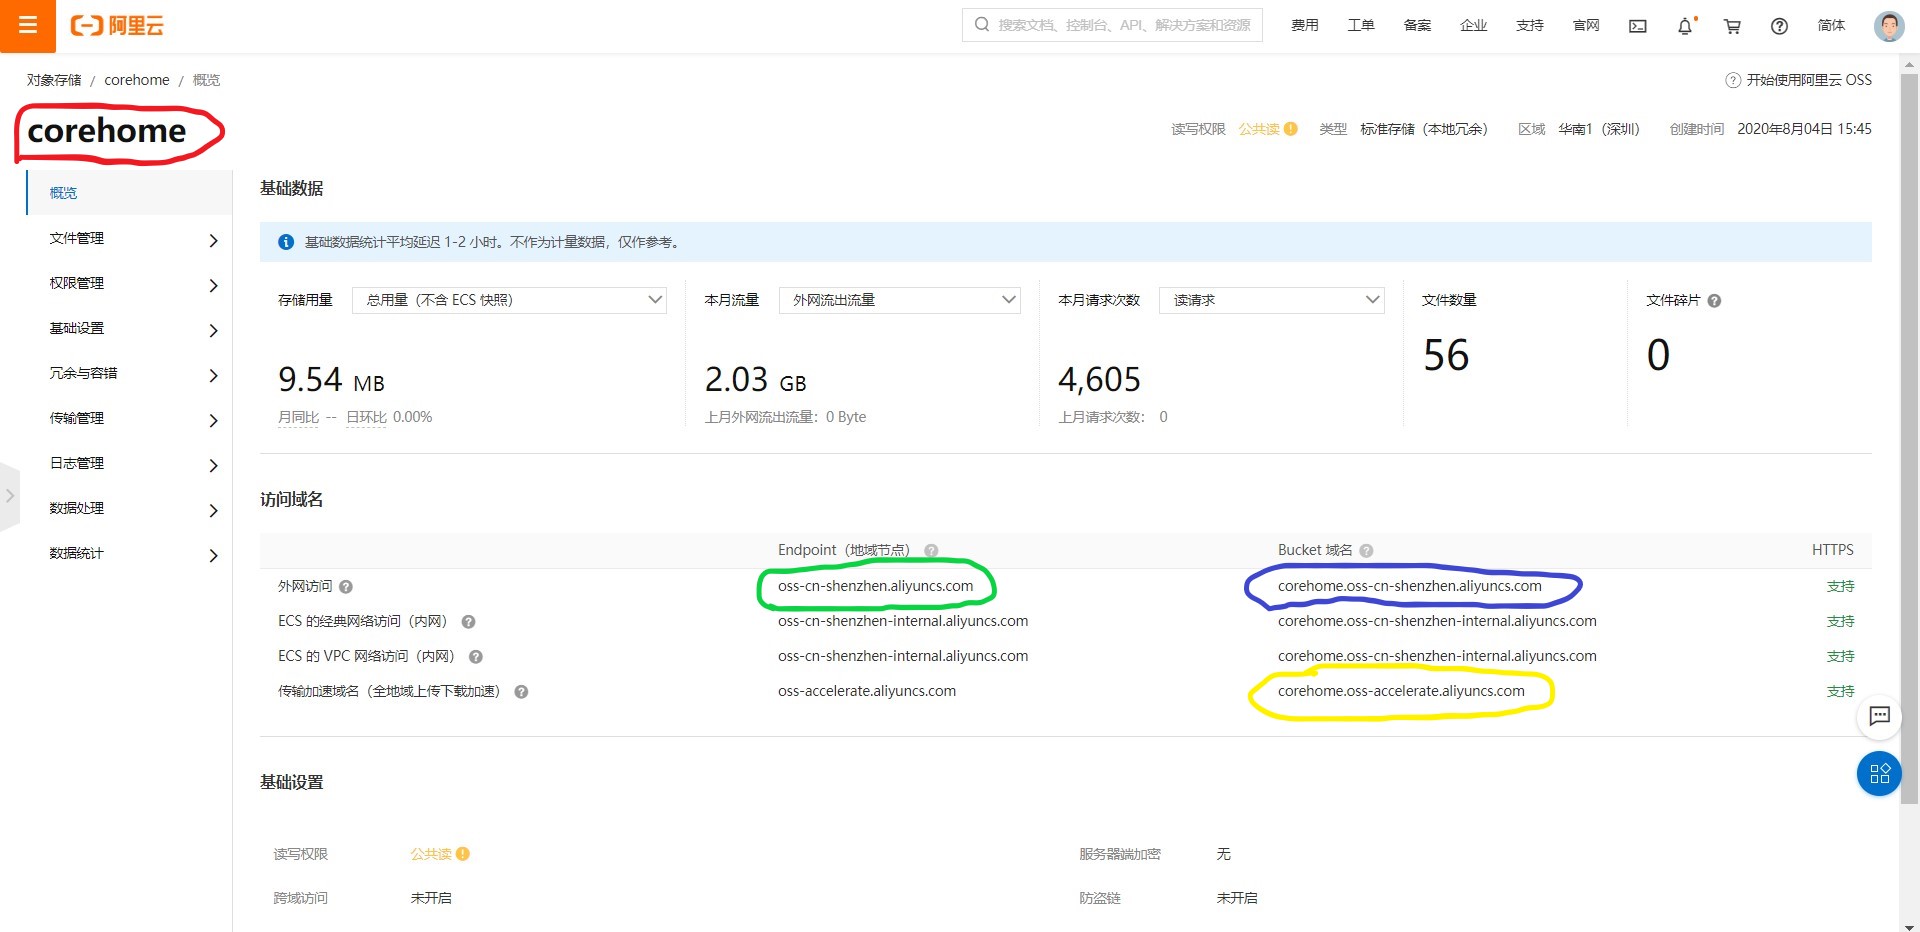Open 本月流量 外网流出流量 dropdown

pyautogui.click(x=899, y=300)
